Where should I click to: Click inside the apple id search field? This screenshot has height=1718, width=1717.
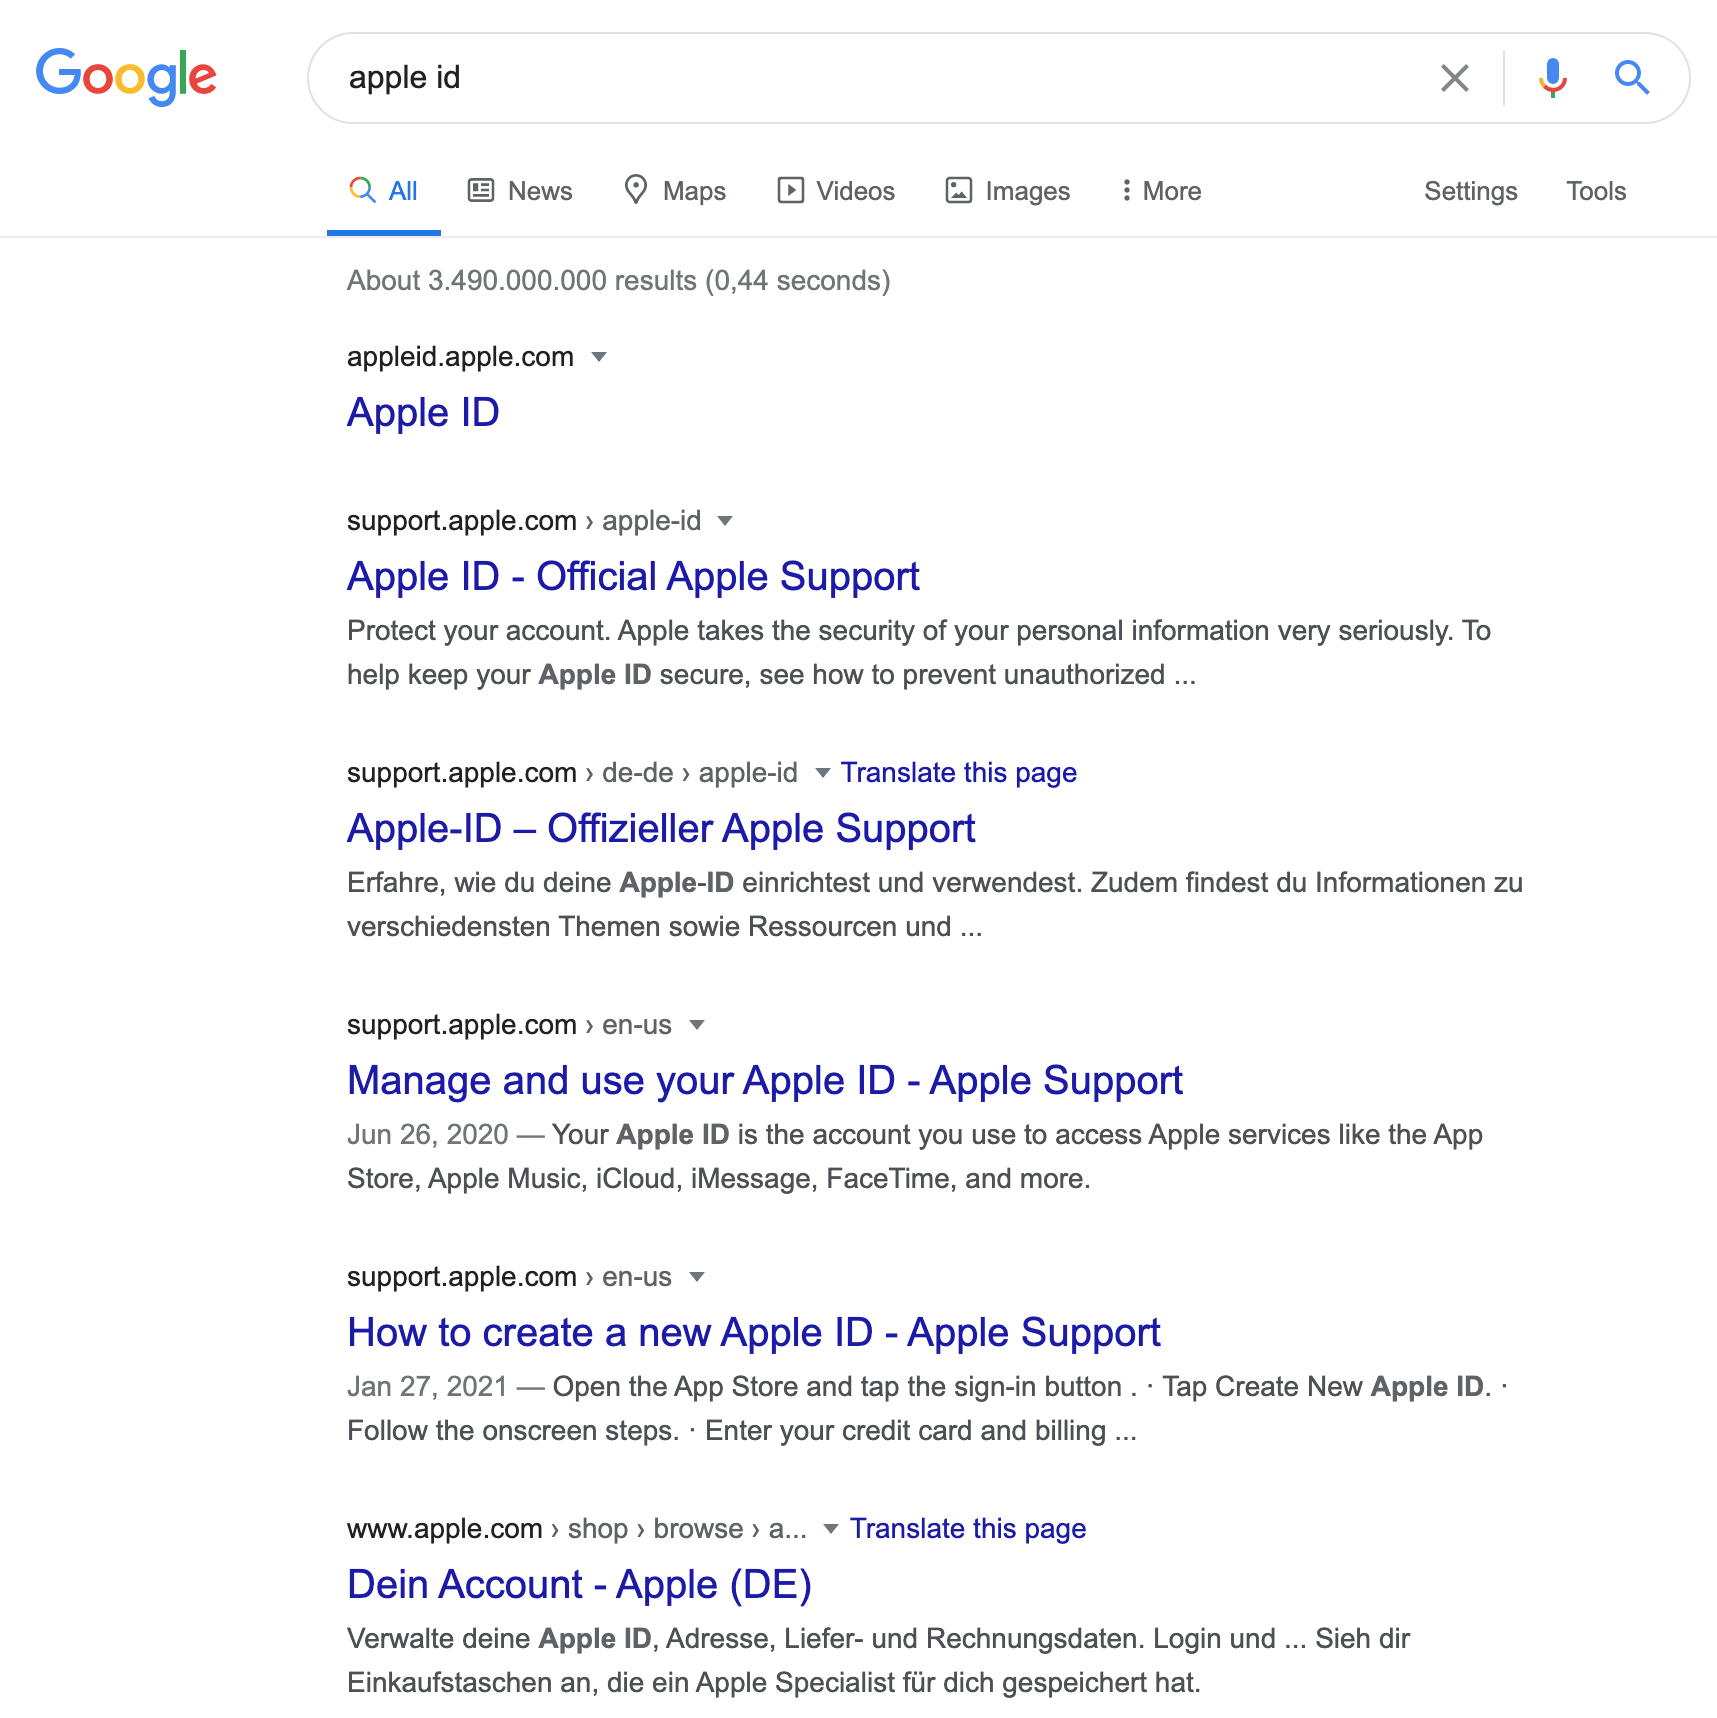tap(880, 78)
